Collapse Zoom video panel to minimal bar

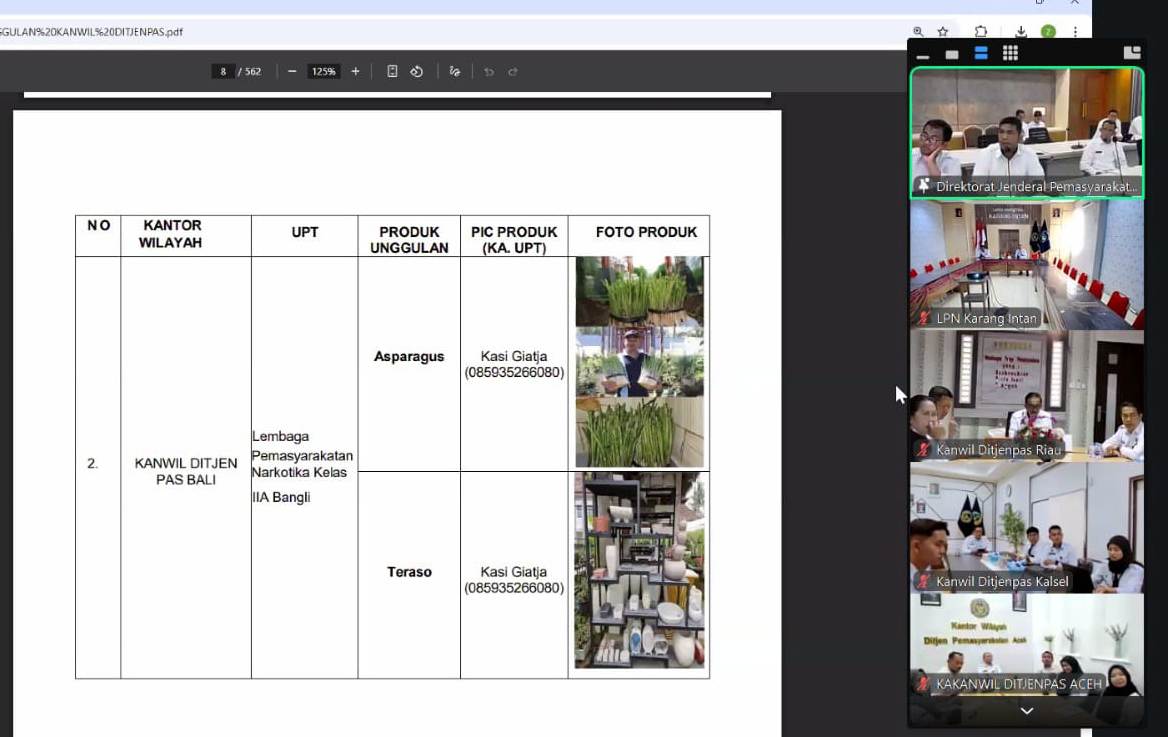click(x=923, y=55)
